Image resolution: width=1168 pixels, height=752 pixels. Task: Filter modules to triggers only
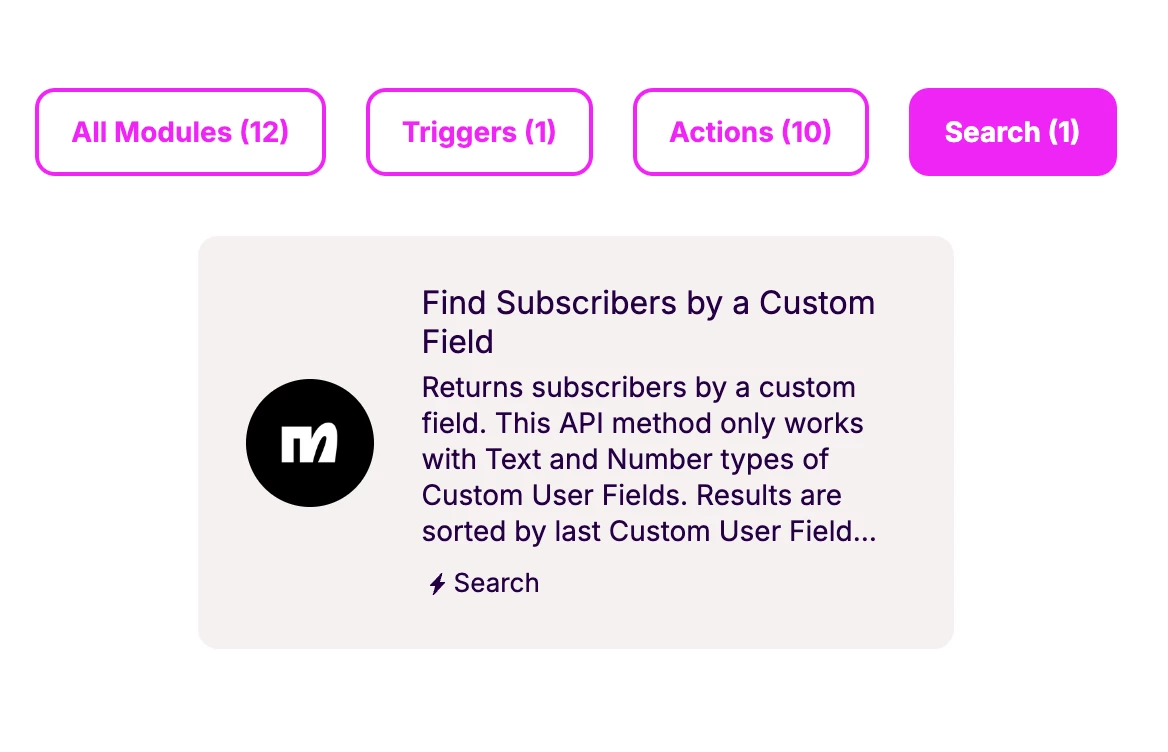(479, 132)
